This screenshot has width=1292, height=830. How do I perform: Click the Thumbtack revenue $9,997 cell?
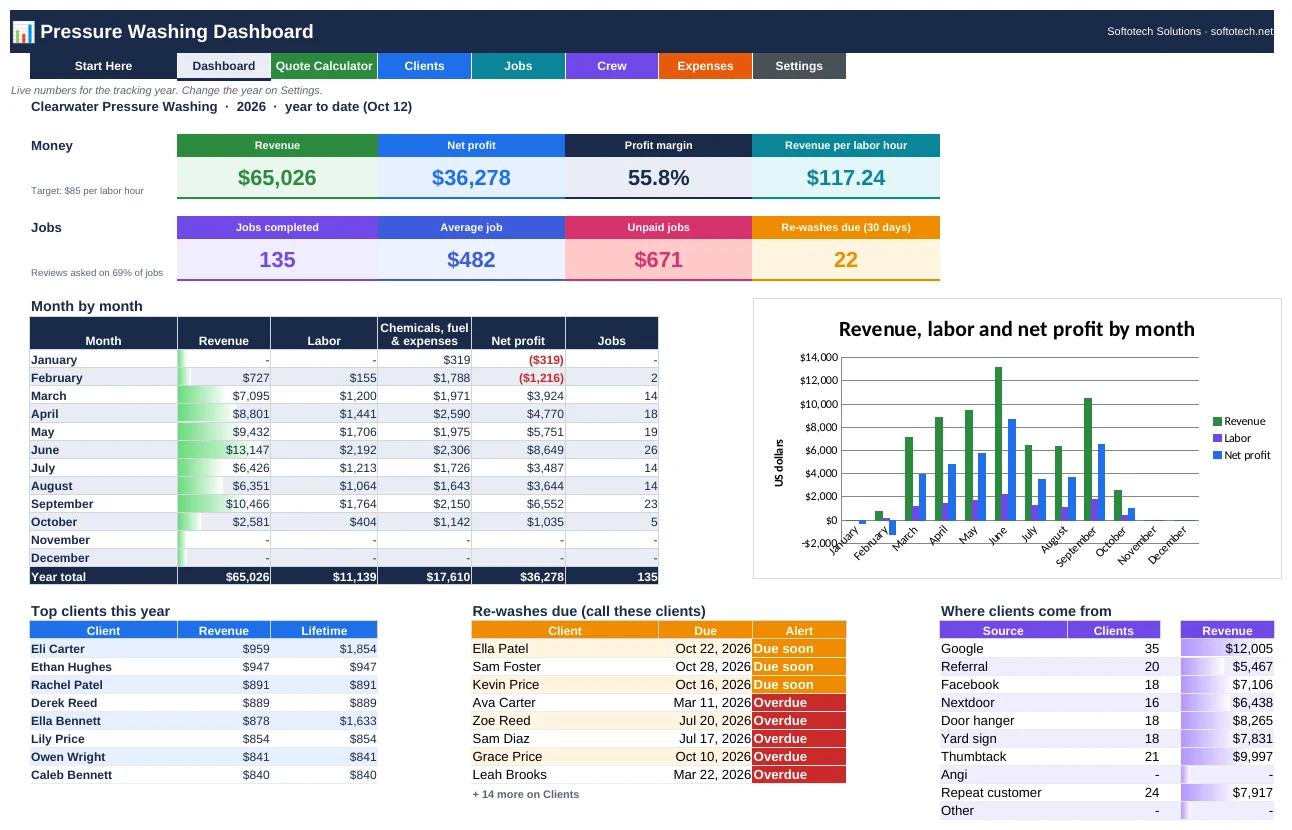[1227, 757]
